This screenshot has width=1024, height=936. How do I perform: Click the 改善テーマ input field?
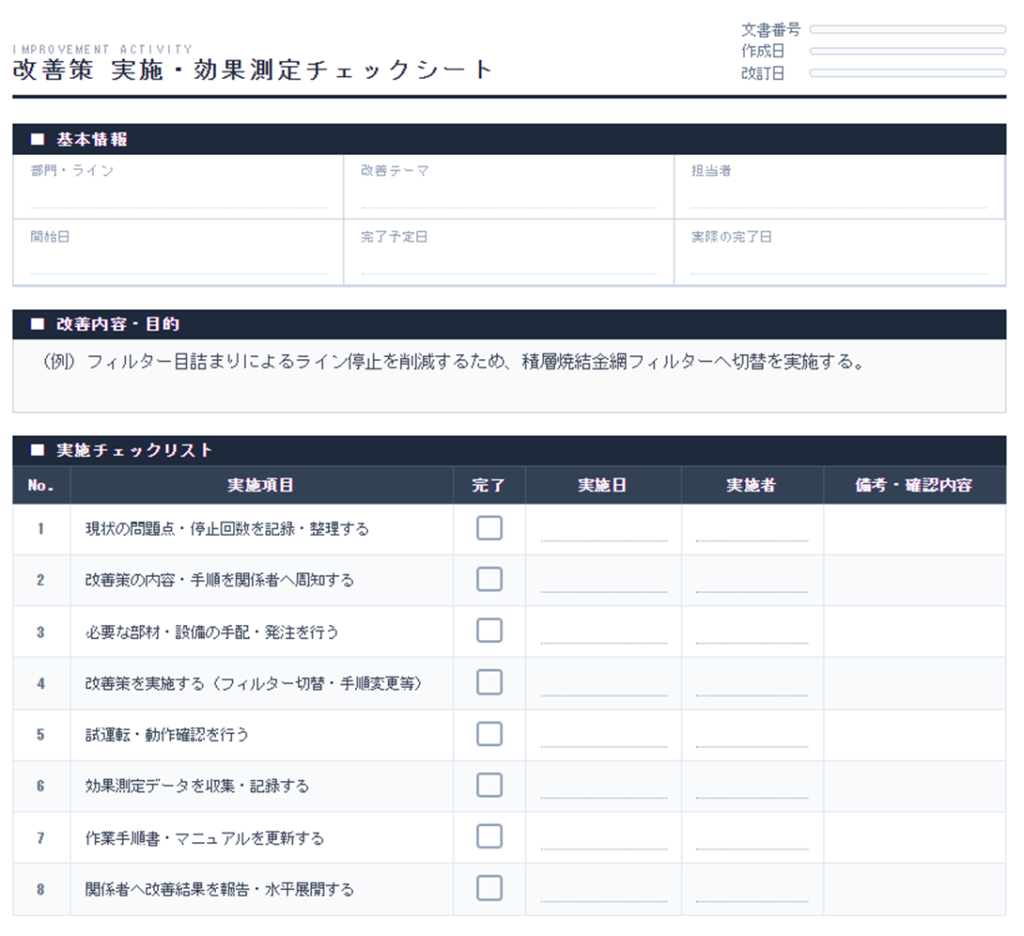(508, 197)
